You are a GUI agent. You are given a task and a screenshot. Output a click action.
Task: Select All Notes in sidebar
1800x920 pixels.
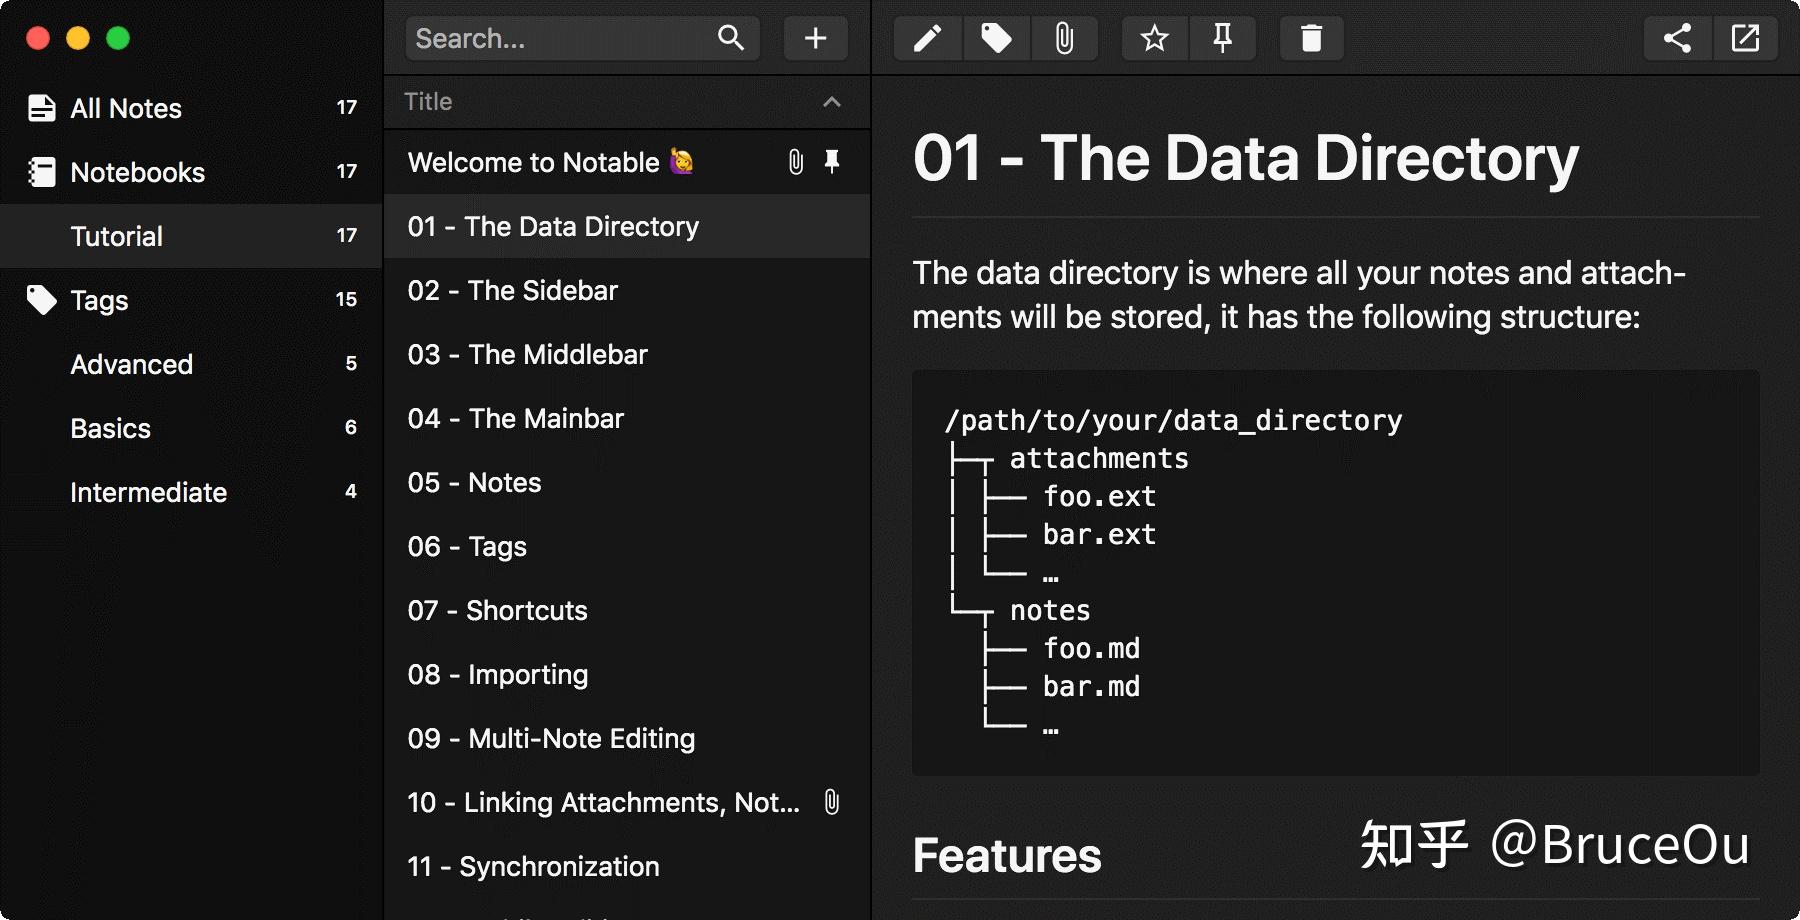tap(126, 108)
